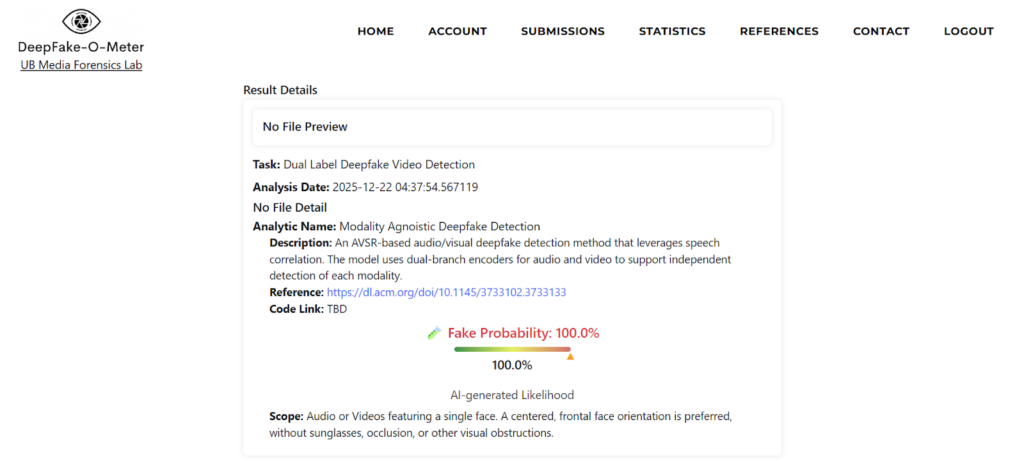Click LOGOUT in the navigation bar
The height and width of the screenshot is (461, 1024).
968,31
